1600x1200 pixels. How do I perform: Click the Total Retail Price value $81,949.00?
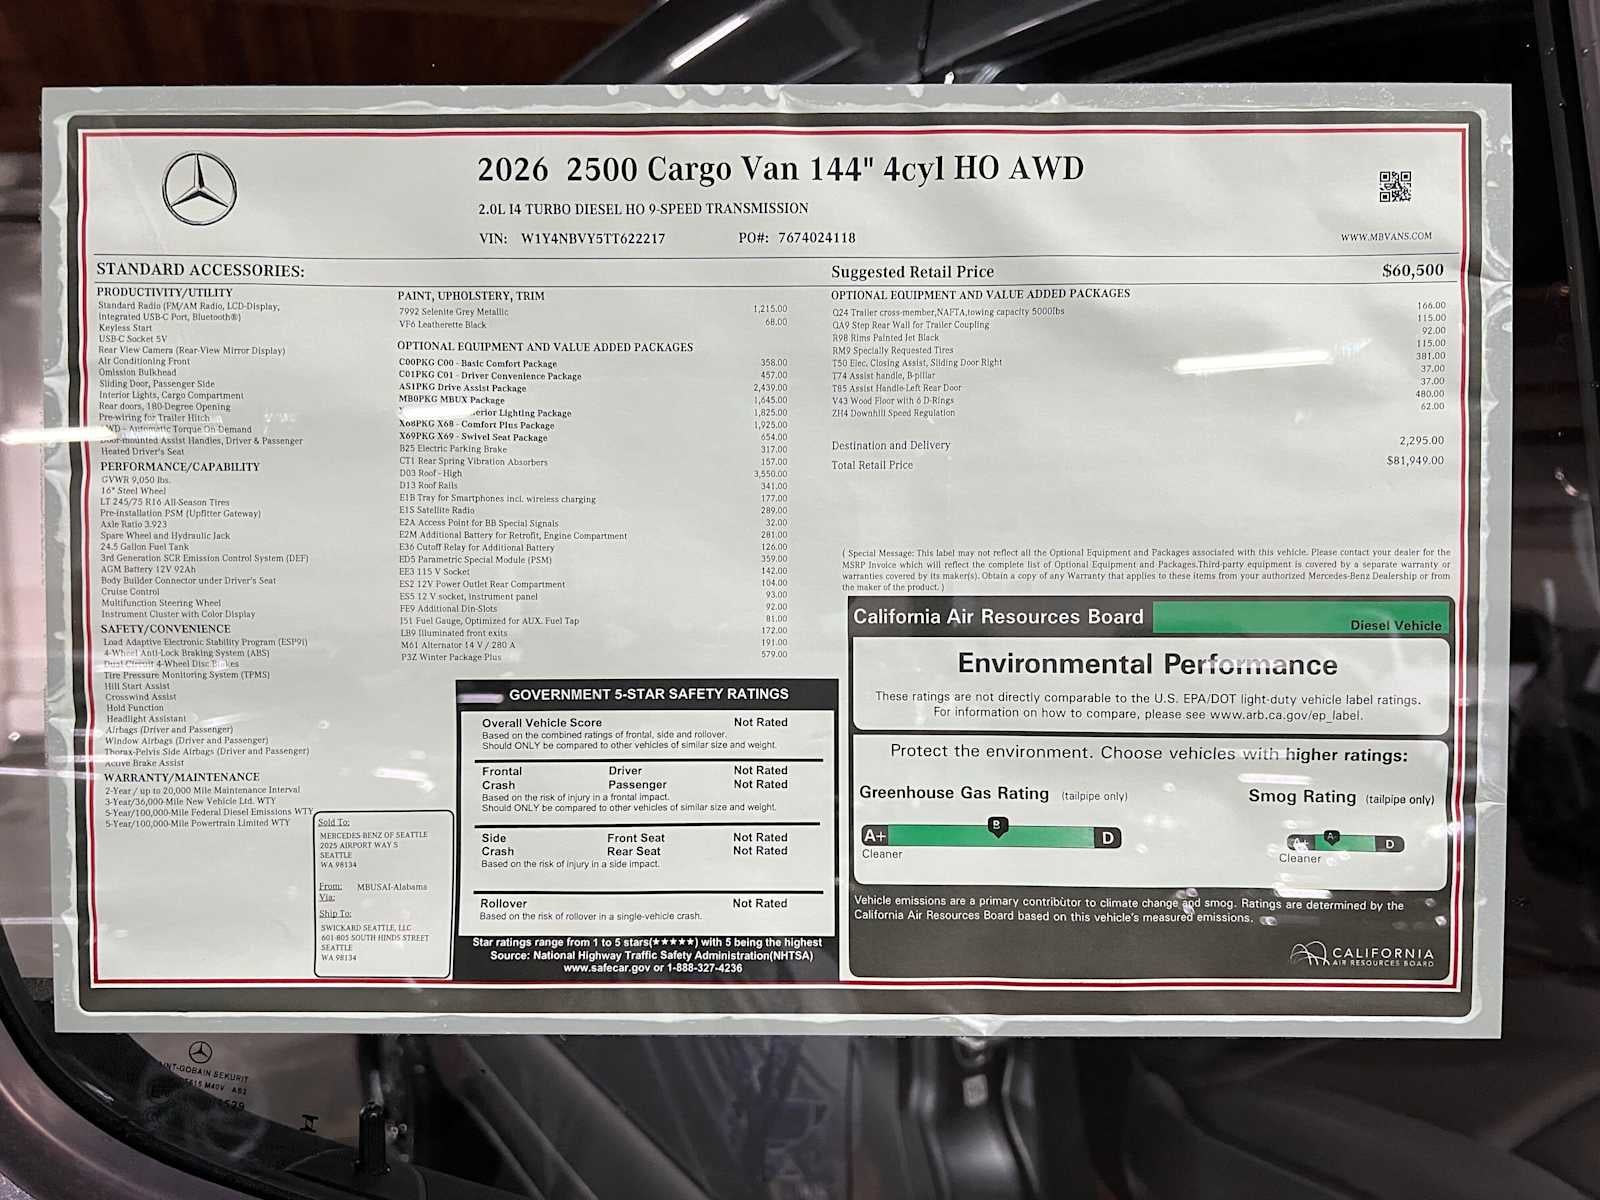tap(1415, 460)
